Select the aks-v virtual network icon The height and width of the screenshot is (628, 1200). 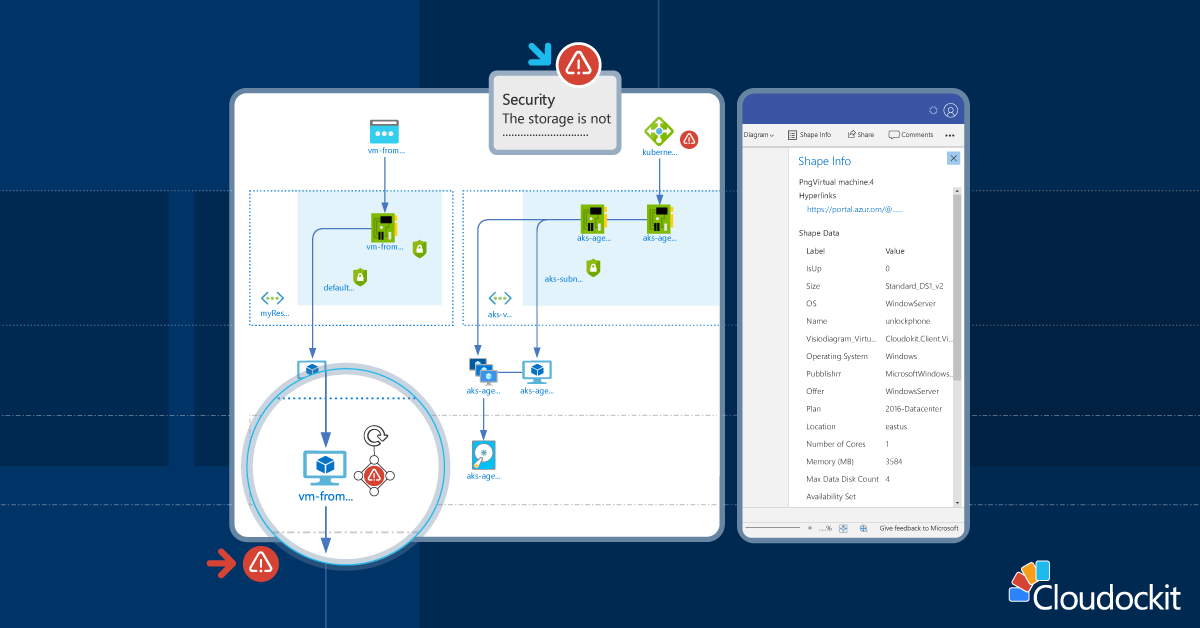(500, 298)
